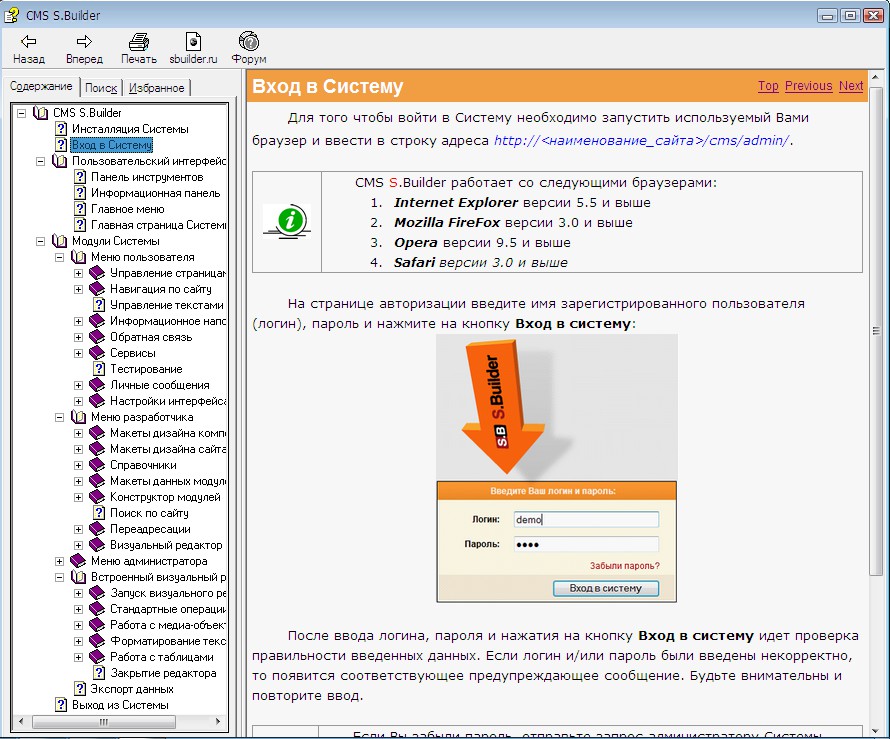890x739 pixels.
Task: Expand the Информационное наполнение node
Action: [x=78, y=321]
